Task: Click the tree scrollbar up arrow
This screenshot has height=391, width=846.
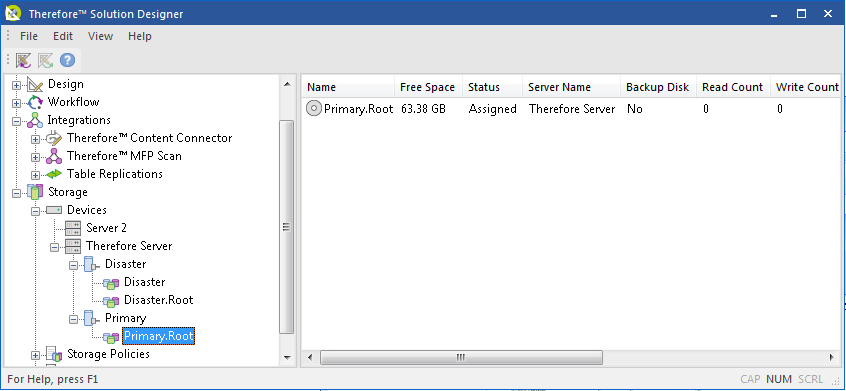Action: (286, 84)
